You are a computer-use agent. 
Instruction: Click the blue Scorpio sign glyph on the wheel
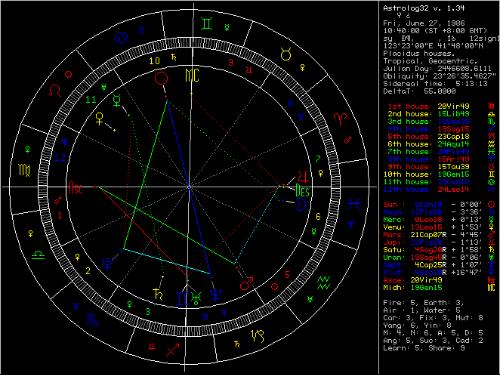click(92, 320)
